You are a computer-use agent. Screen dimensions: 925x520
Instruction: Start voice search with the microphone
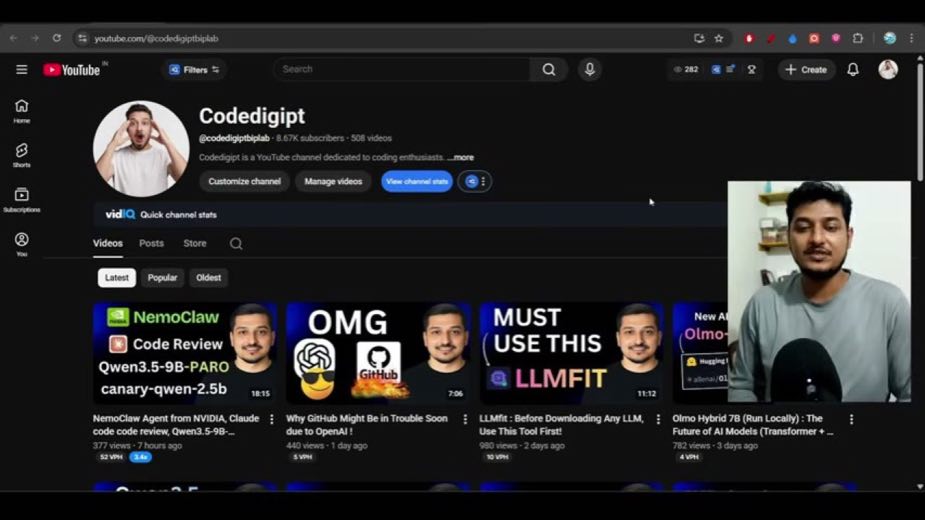tap(589, 70)
